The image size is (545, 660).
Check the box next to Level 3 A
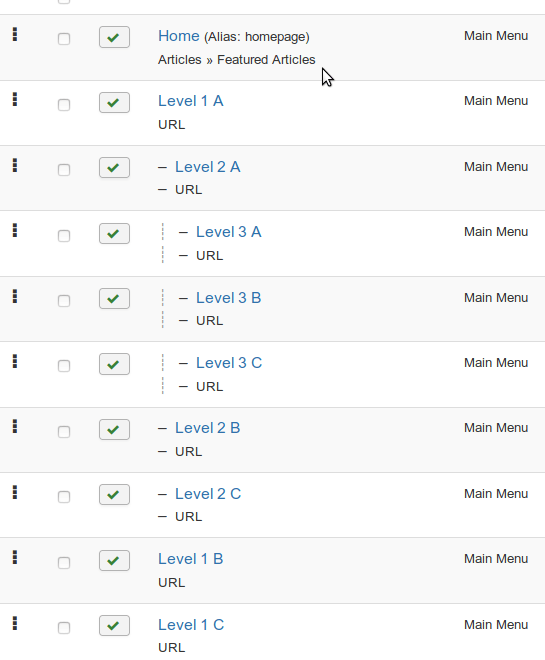coord(64,236)
